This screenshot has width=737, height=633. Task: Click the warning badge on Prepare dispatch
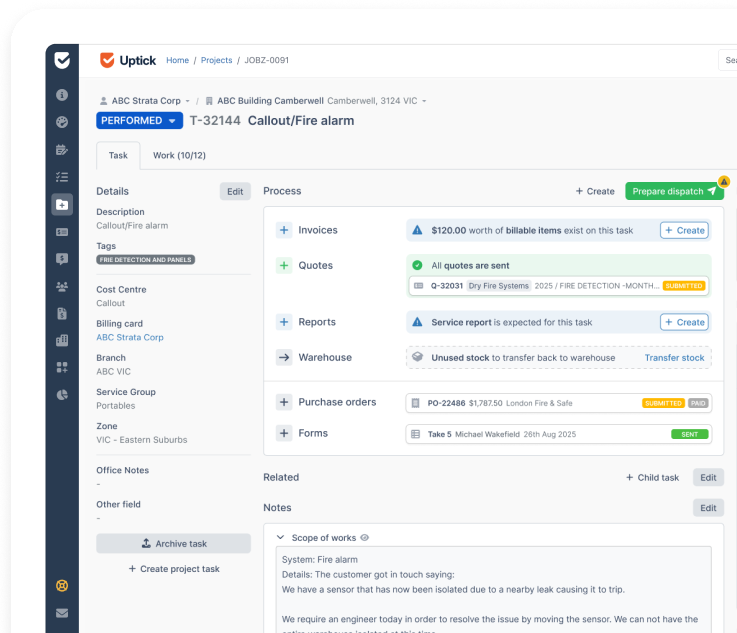724,181
